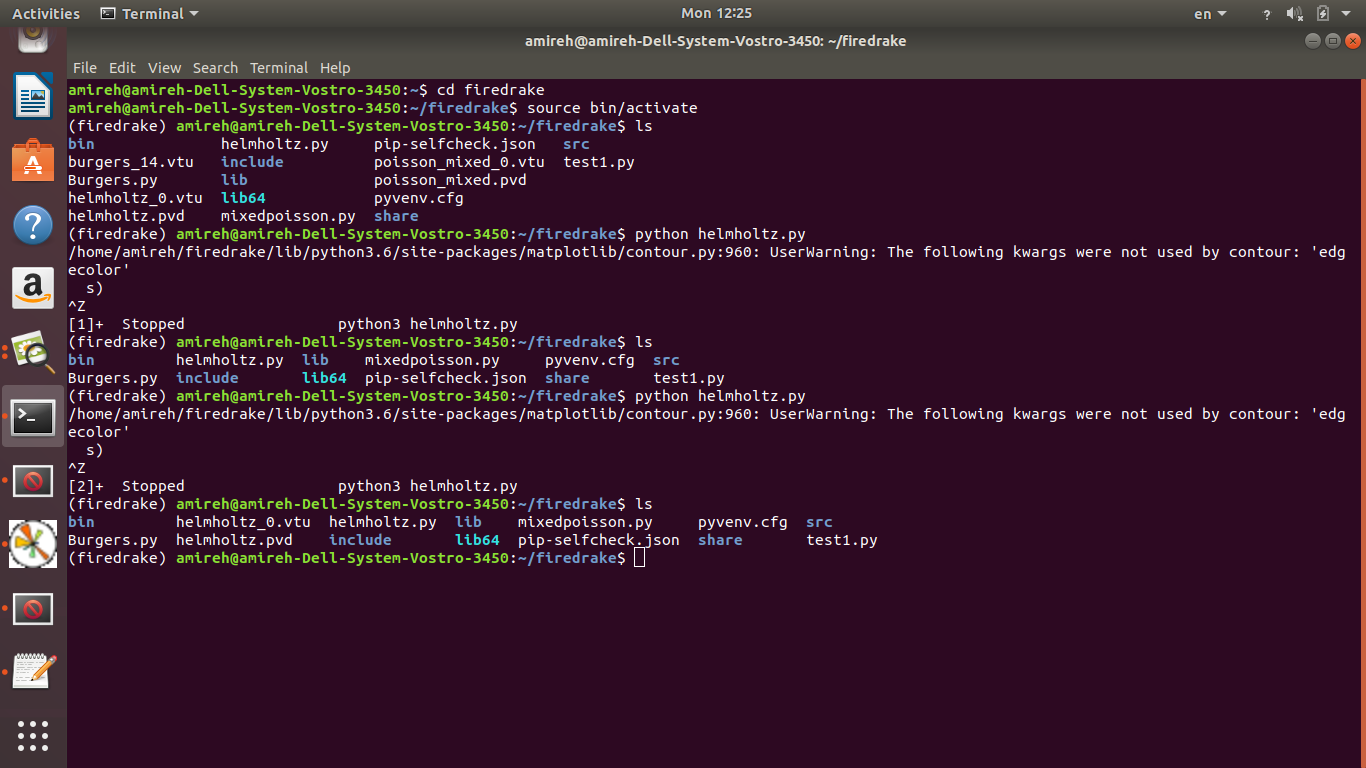Open the Help question mark dock icon

coord(33,225)
